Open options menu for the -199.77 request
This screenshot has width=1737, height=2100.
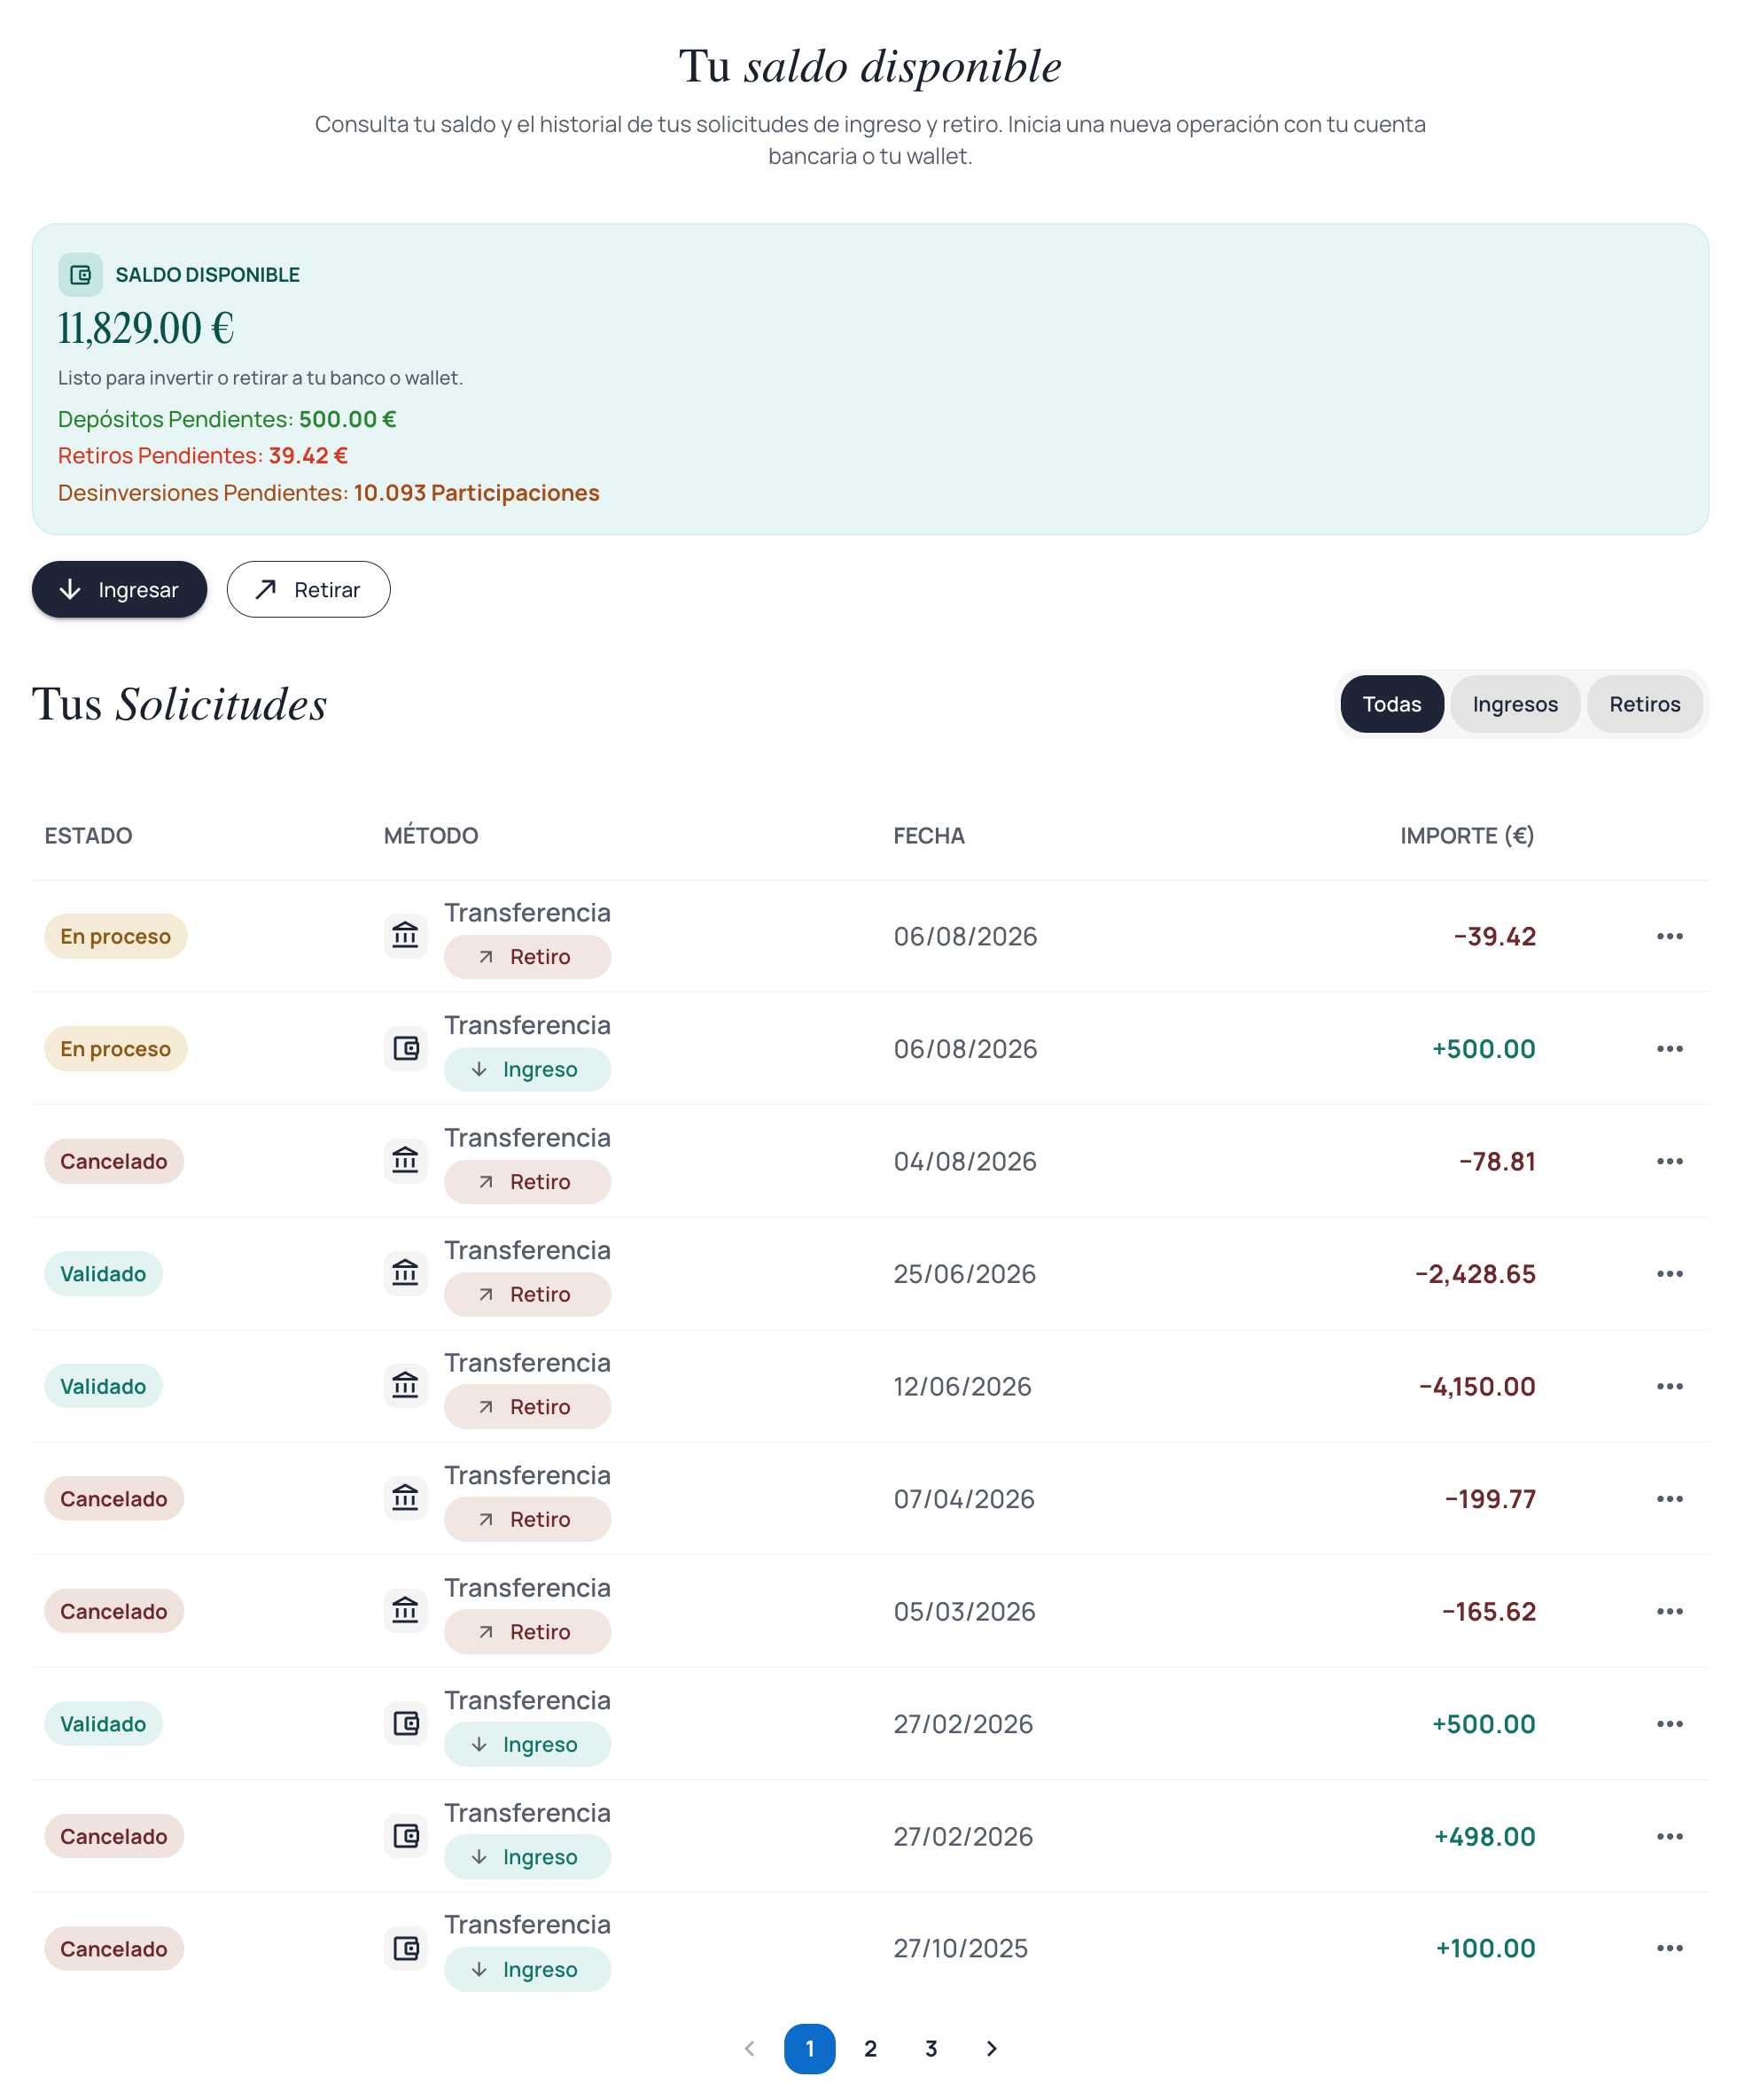pos(1669,1498)
